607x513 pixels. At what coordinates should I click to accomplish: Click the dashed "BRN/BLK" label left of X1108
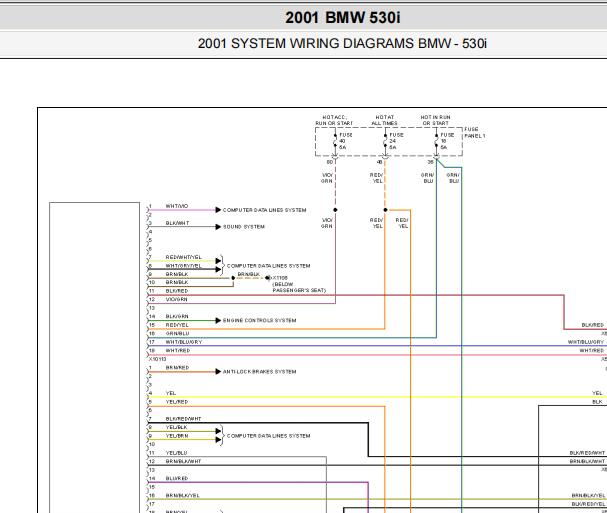[249, 274]
